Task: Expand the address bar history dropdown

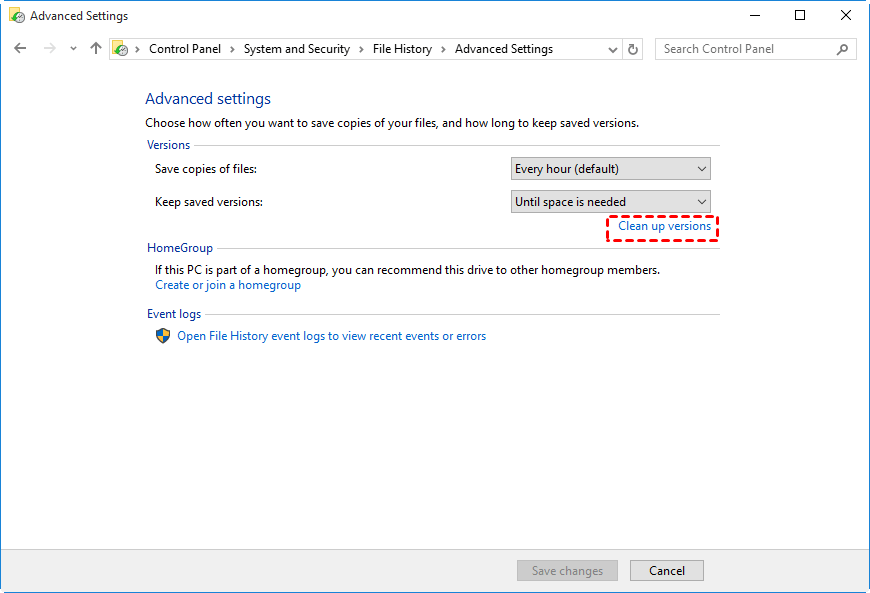Action: [x=613, y=49]
